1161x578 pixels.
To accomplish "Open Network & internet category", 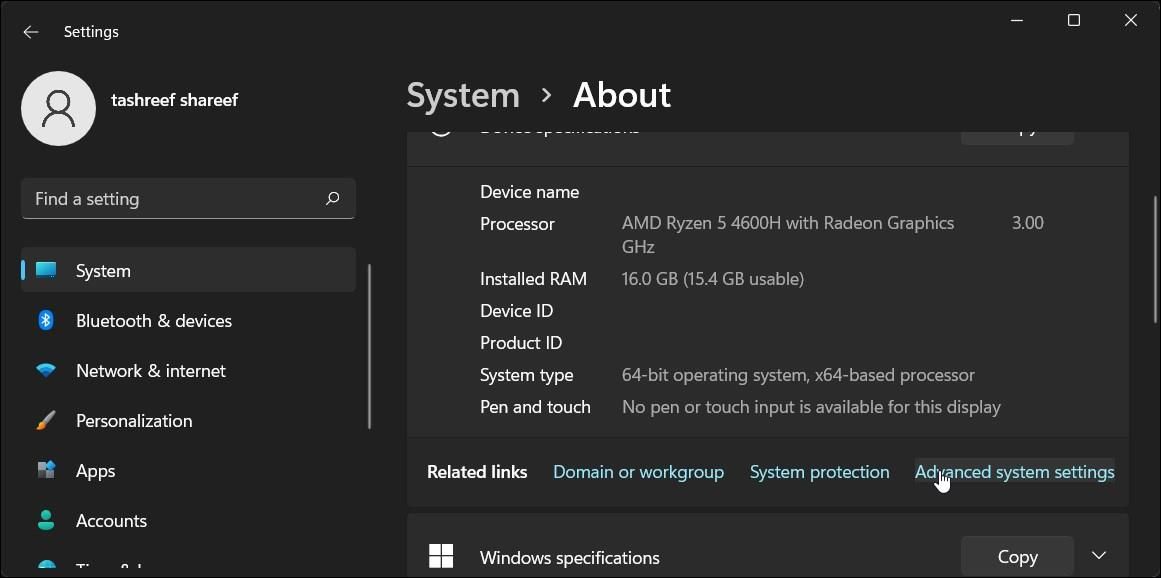I will click(x=189, y=371).
